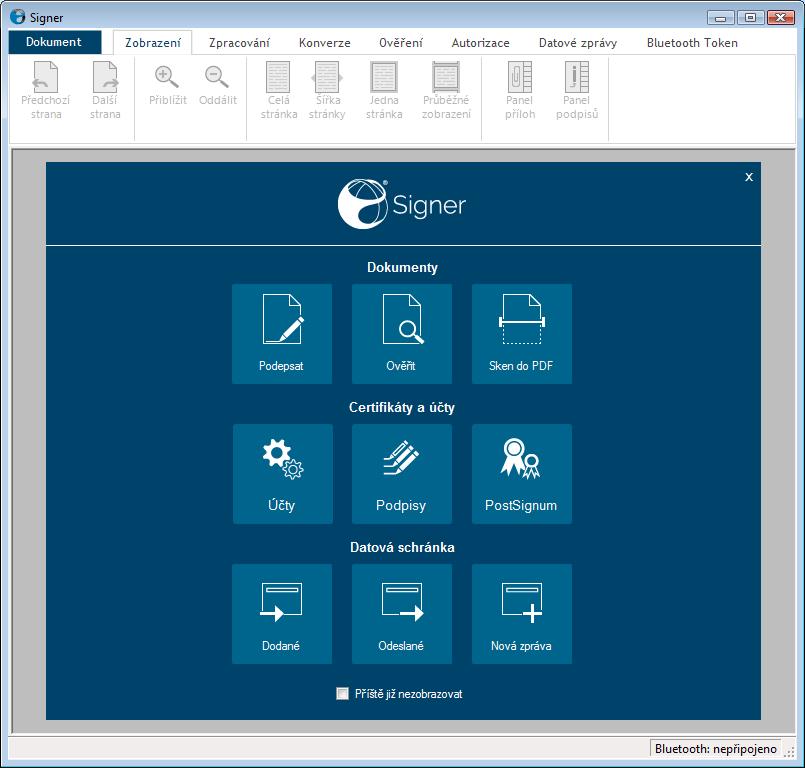Close the Signer application window
This screenshot has height=768, width=805.
pos(780,17)
